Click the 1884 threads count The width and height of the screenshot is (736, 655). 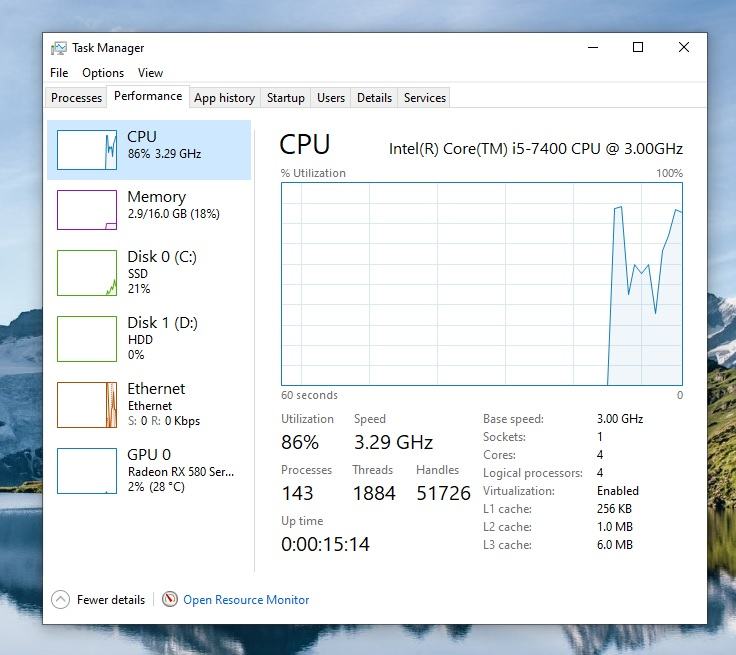tap(374, 493)
